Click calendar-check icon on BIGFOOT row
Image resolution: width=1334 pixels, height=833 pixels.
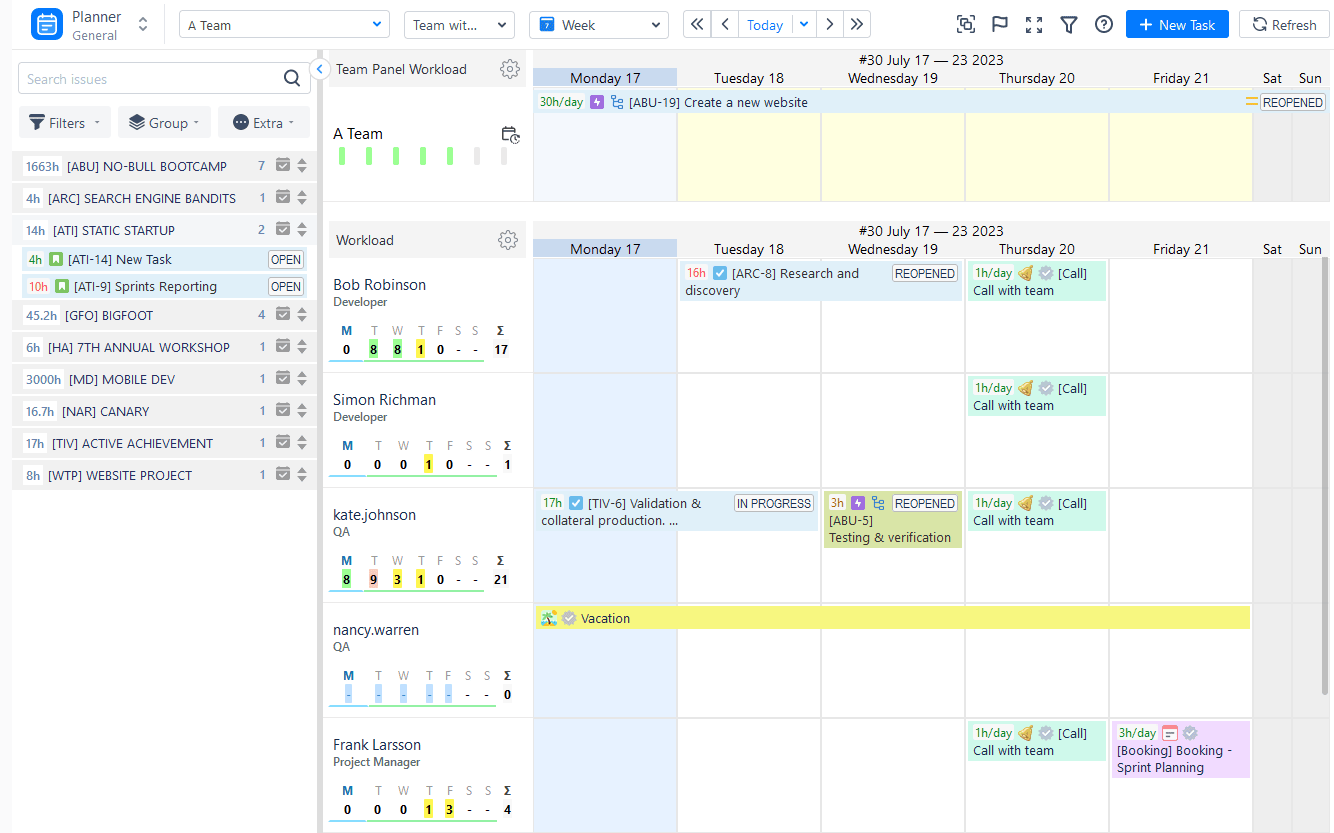pyautogui.click(x=283, y=315)
